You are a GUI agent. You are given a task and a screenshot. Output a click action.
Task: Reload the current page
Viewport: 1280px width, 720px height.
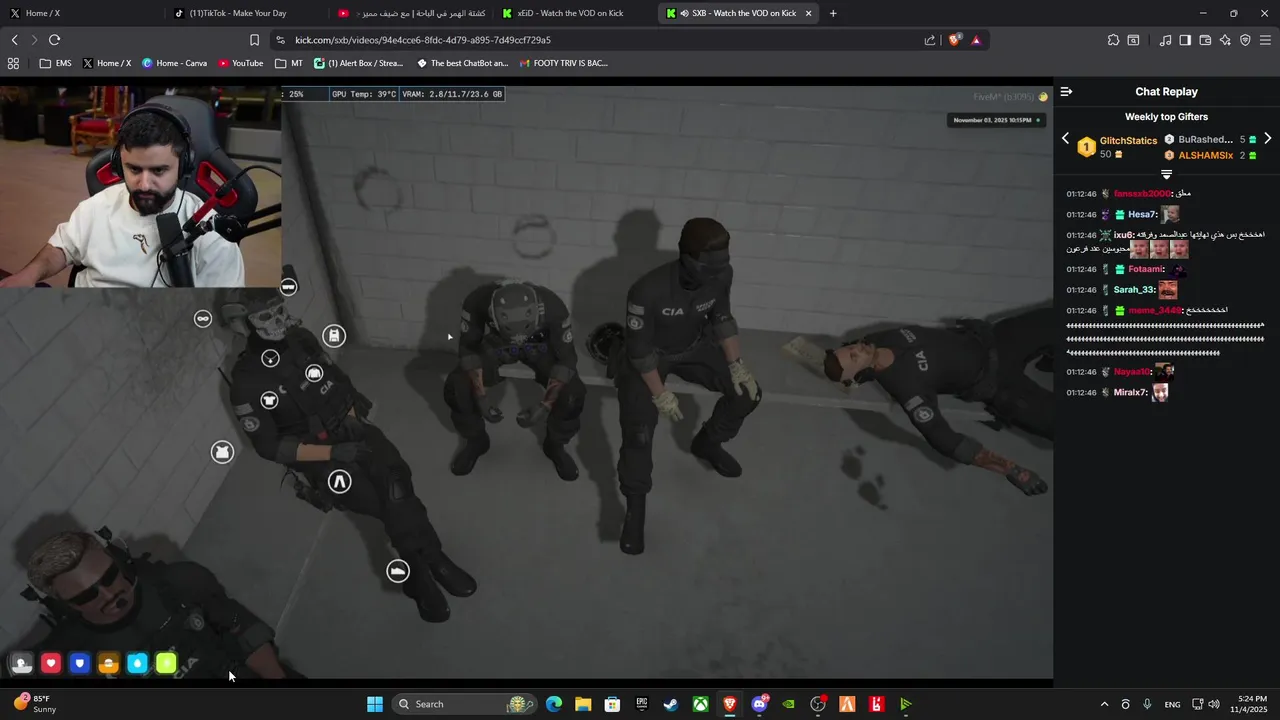54,40
